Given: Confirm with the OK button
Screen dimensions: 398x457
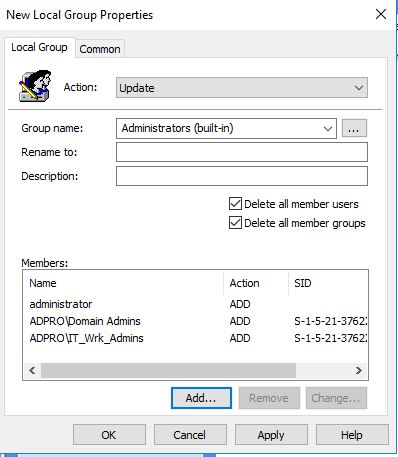Looking at the screenshot, I should point(109,435).
